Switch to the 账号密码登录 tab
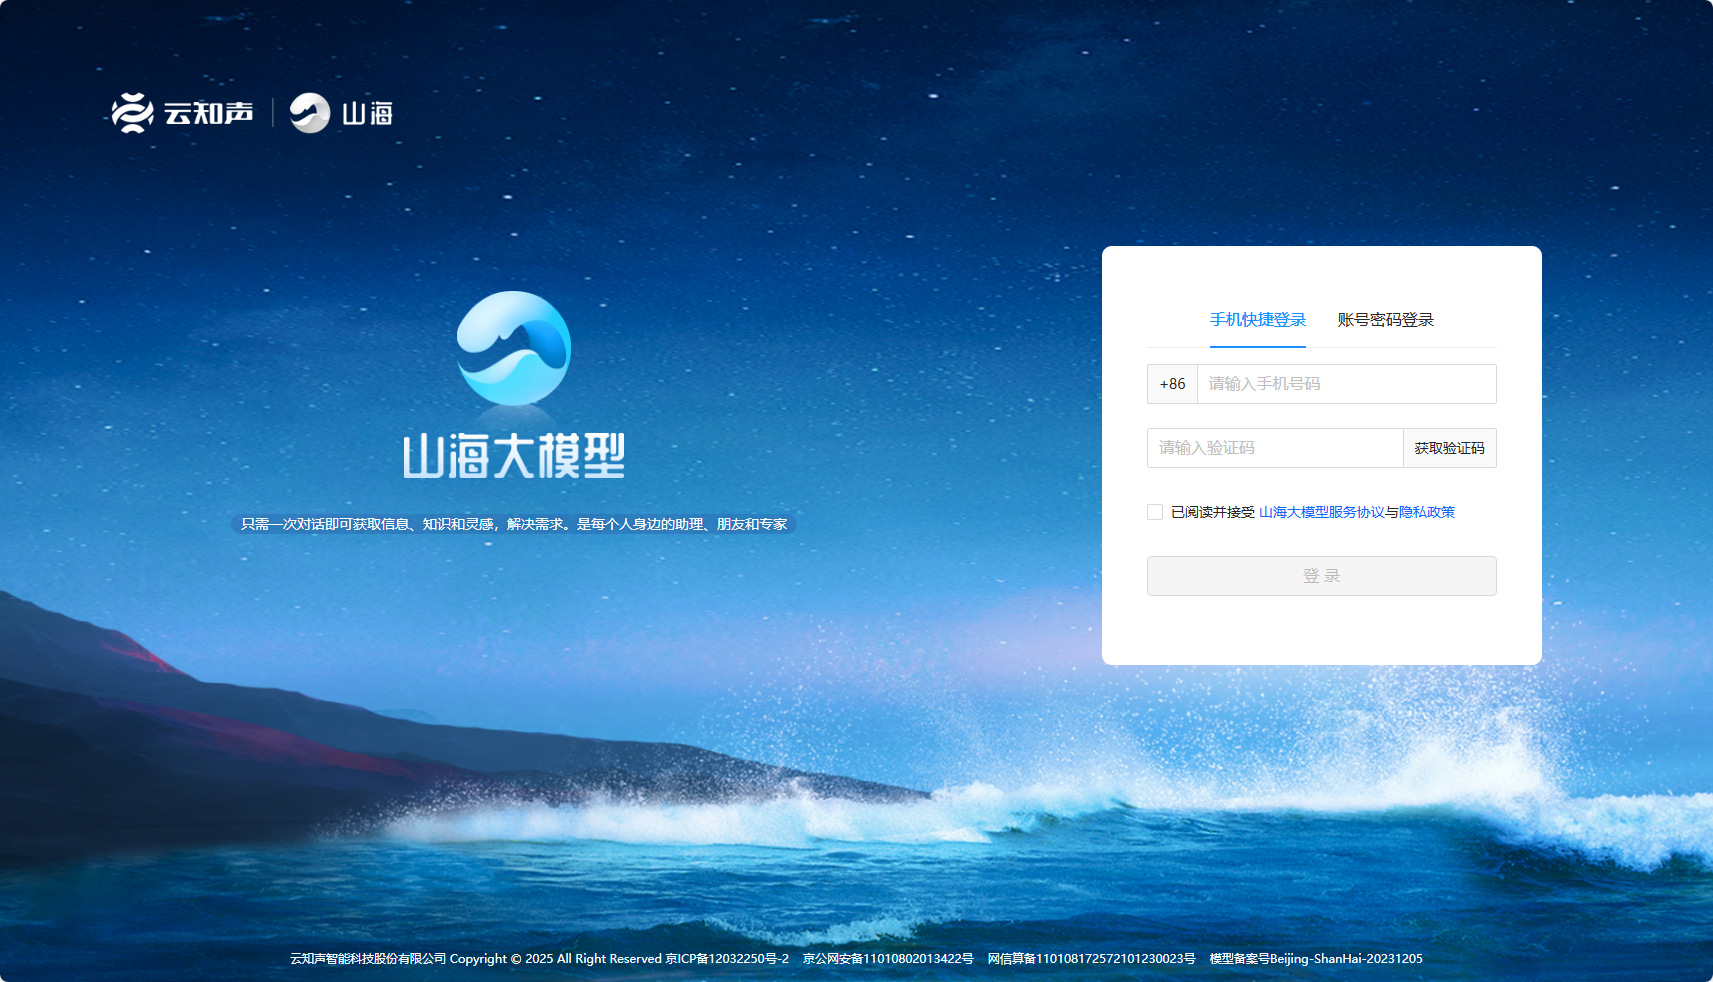The image size is (1713, 982). tap(1385, 320)
